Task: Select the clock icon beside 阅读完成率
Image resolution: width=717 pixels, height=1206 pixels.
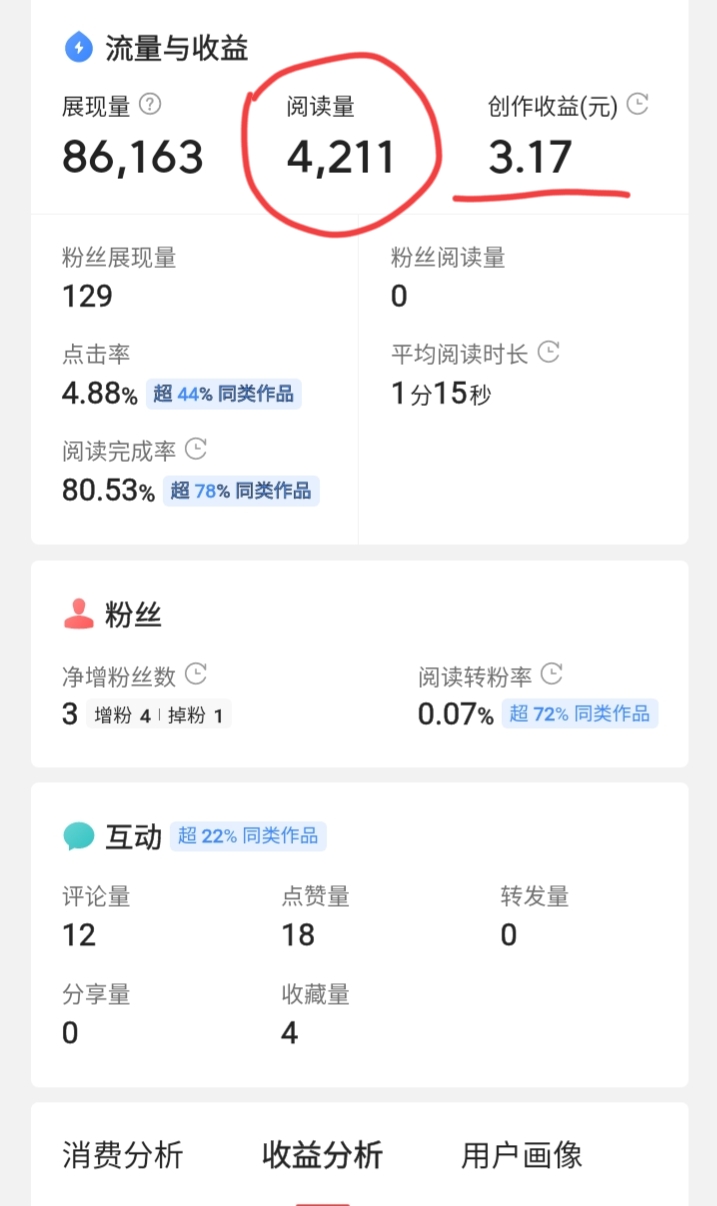Action: (195, 450)
